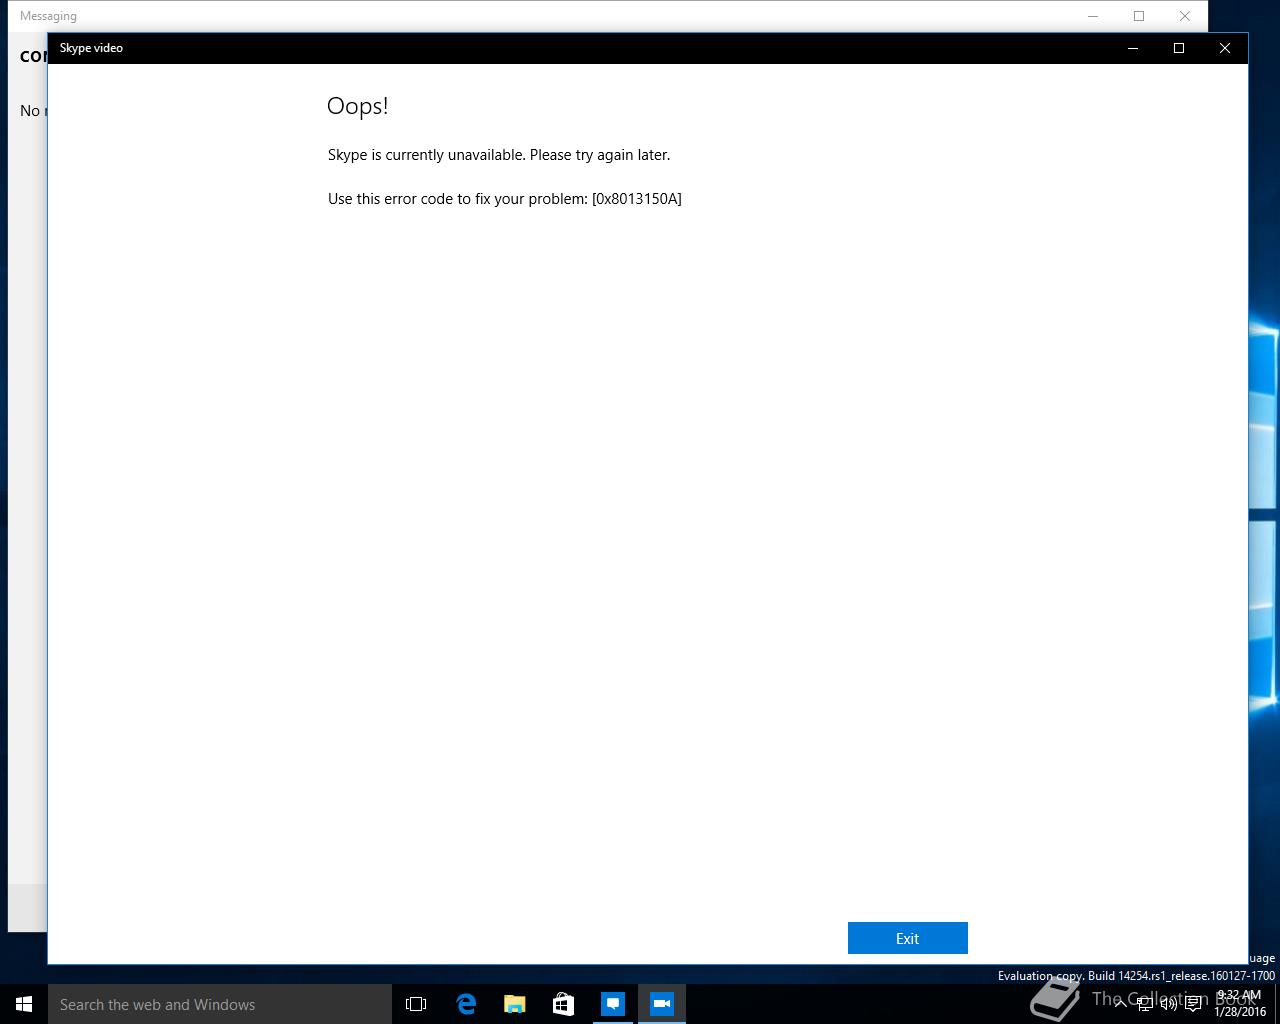
Task: Close the Skype video window
Action: pyautogui.click(x=1225, y=48)
